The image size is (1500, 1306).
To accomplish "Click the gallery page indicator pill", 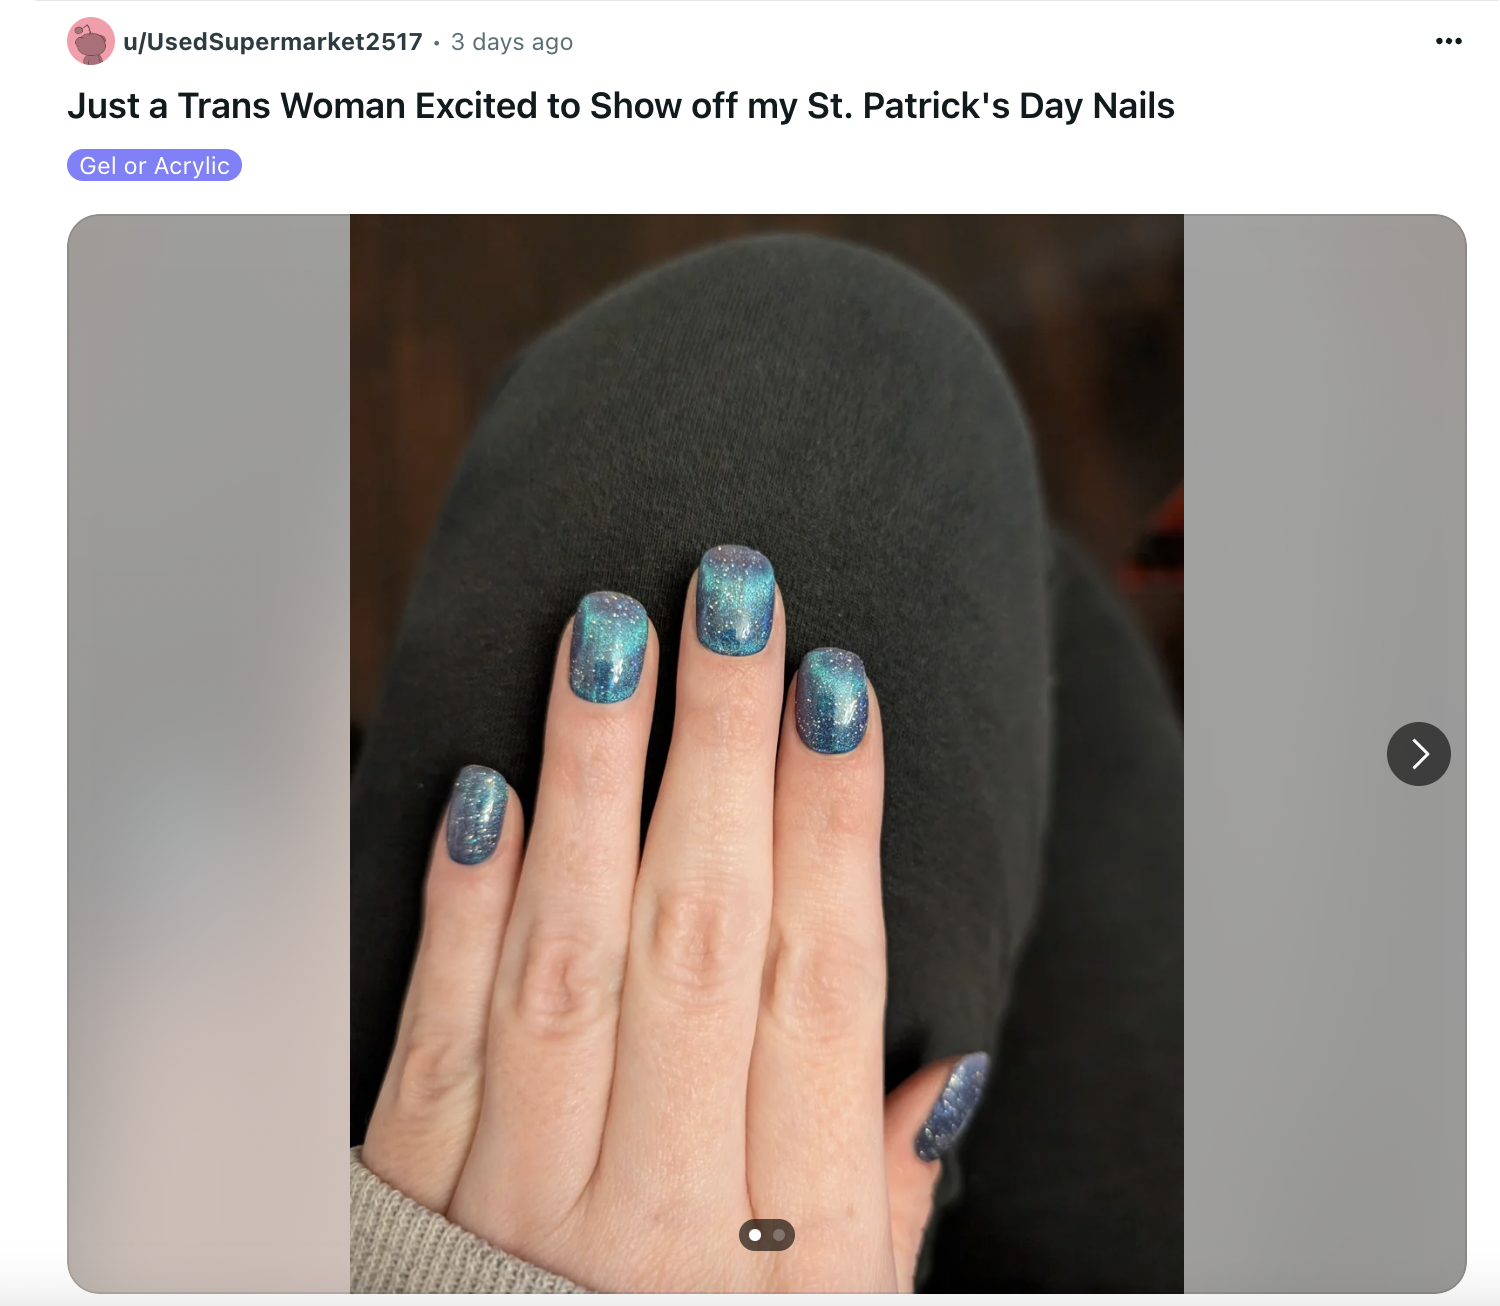I will click(x=767, y=1235).
